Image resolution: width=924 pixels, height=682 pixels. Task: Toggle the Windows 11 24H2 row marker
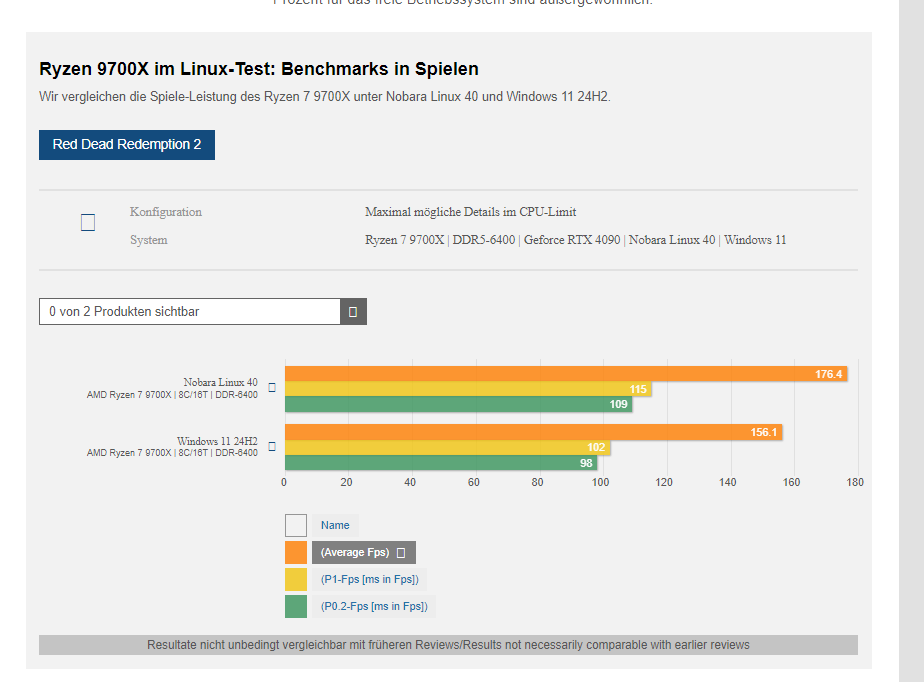pyautogui.click(x=272, y=446)
